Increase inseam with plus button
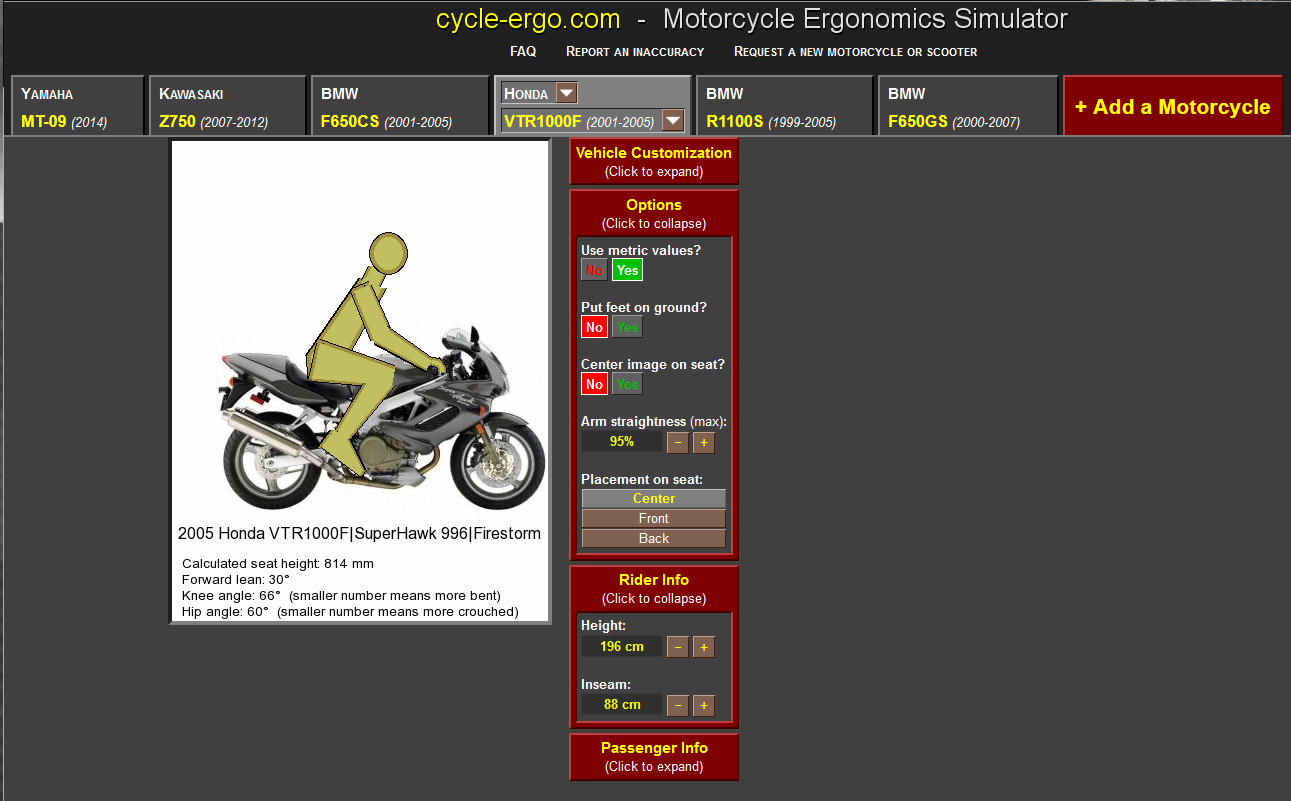This screenshot has height=801, width=1291. click(703, 705)
